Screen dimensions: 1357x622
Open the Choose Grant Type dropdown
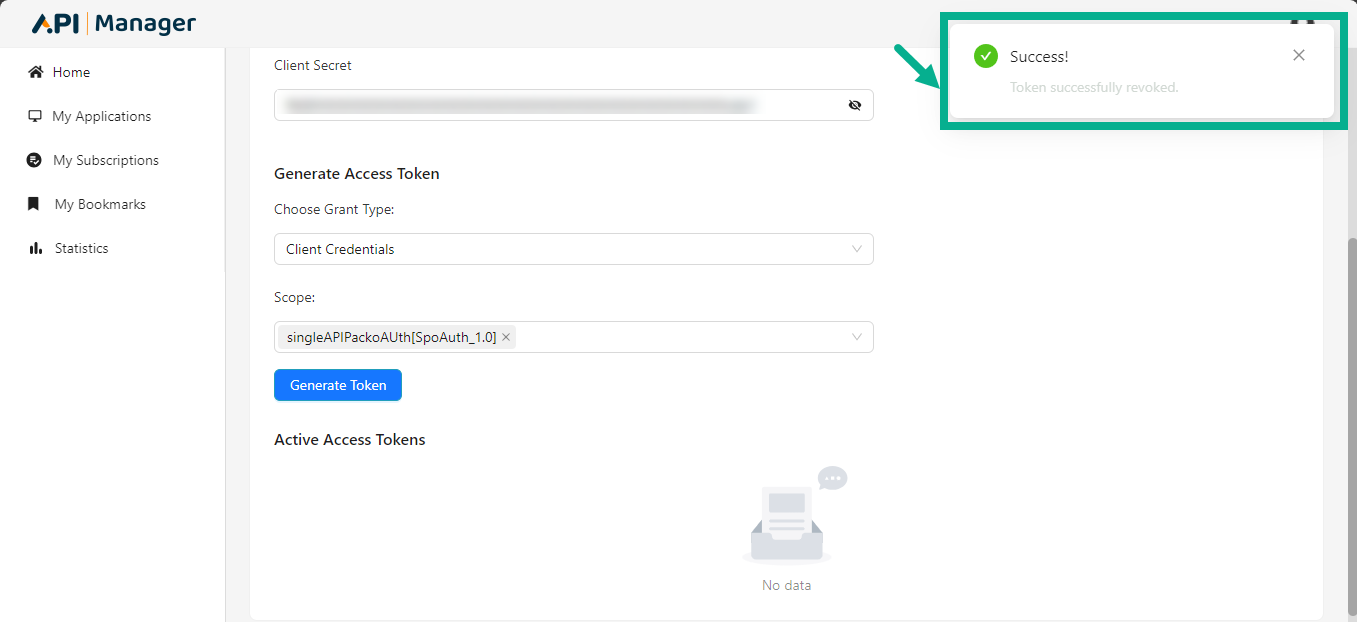856,248
